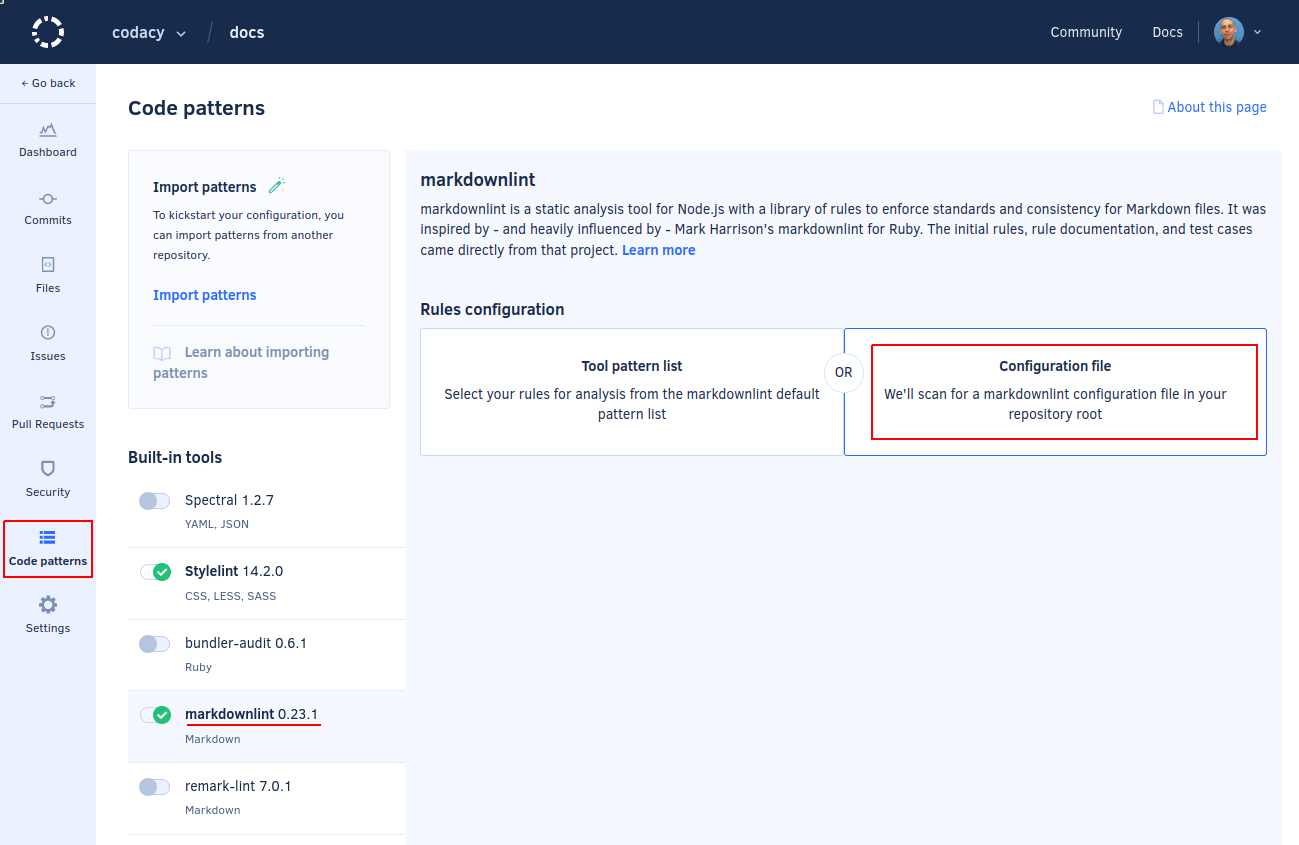Open the Community link in header

tap(1086, 32)
